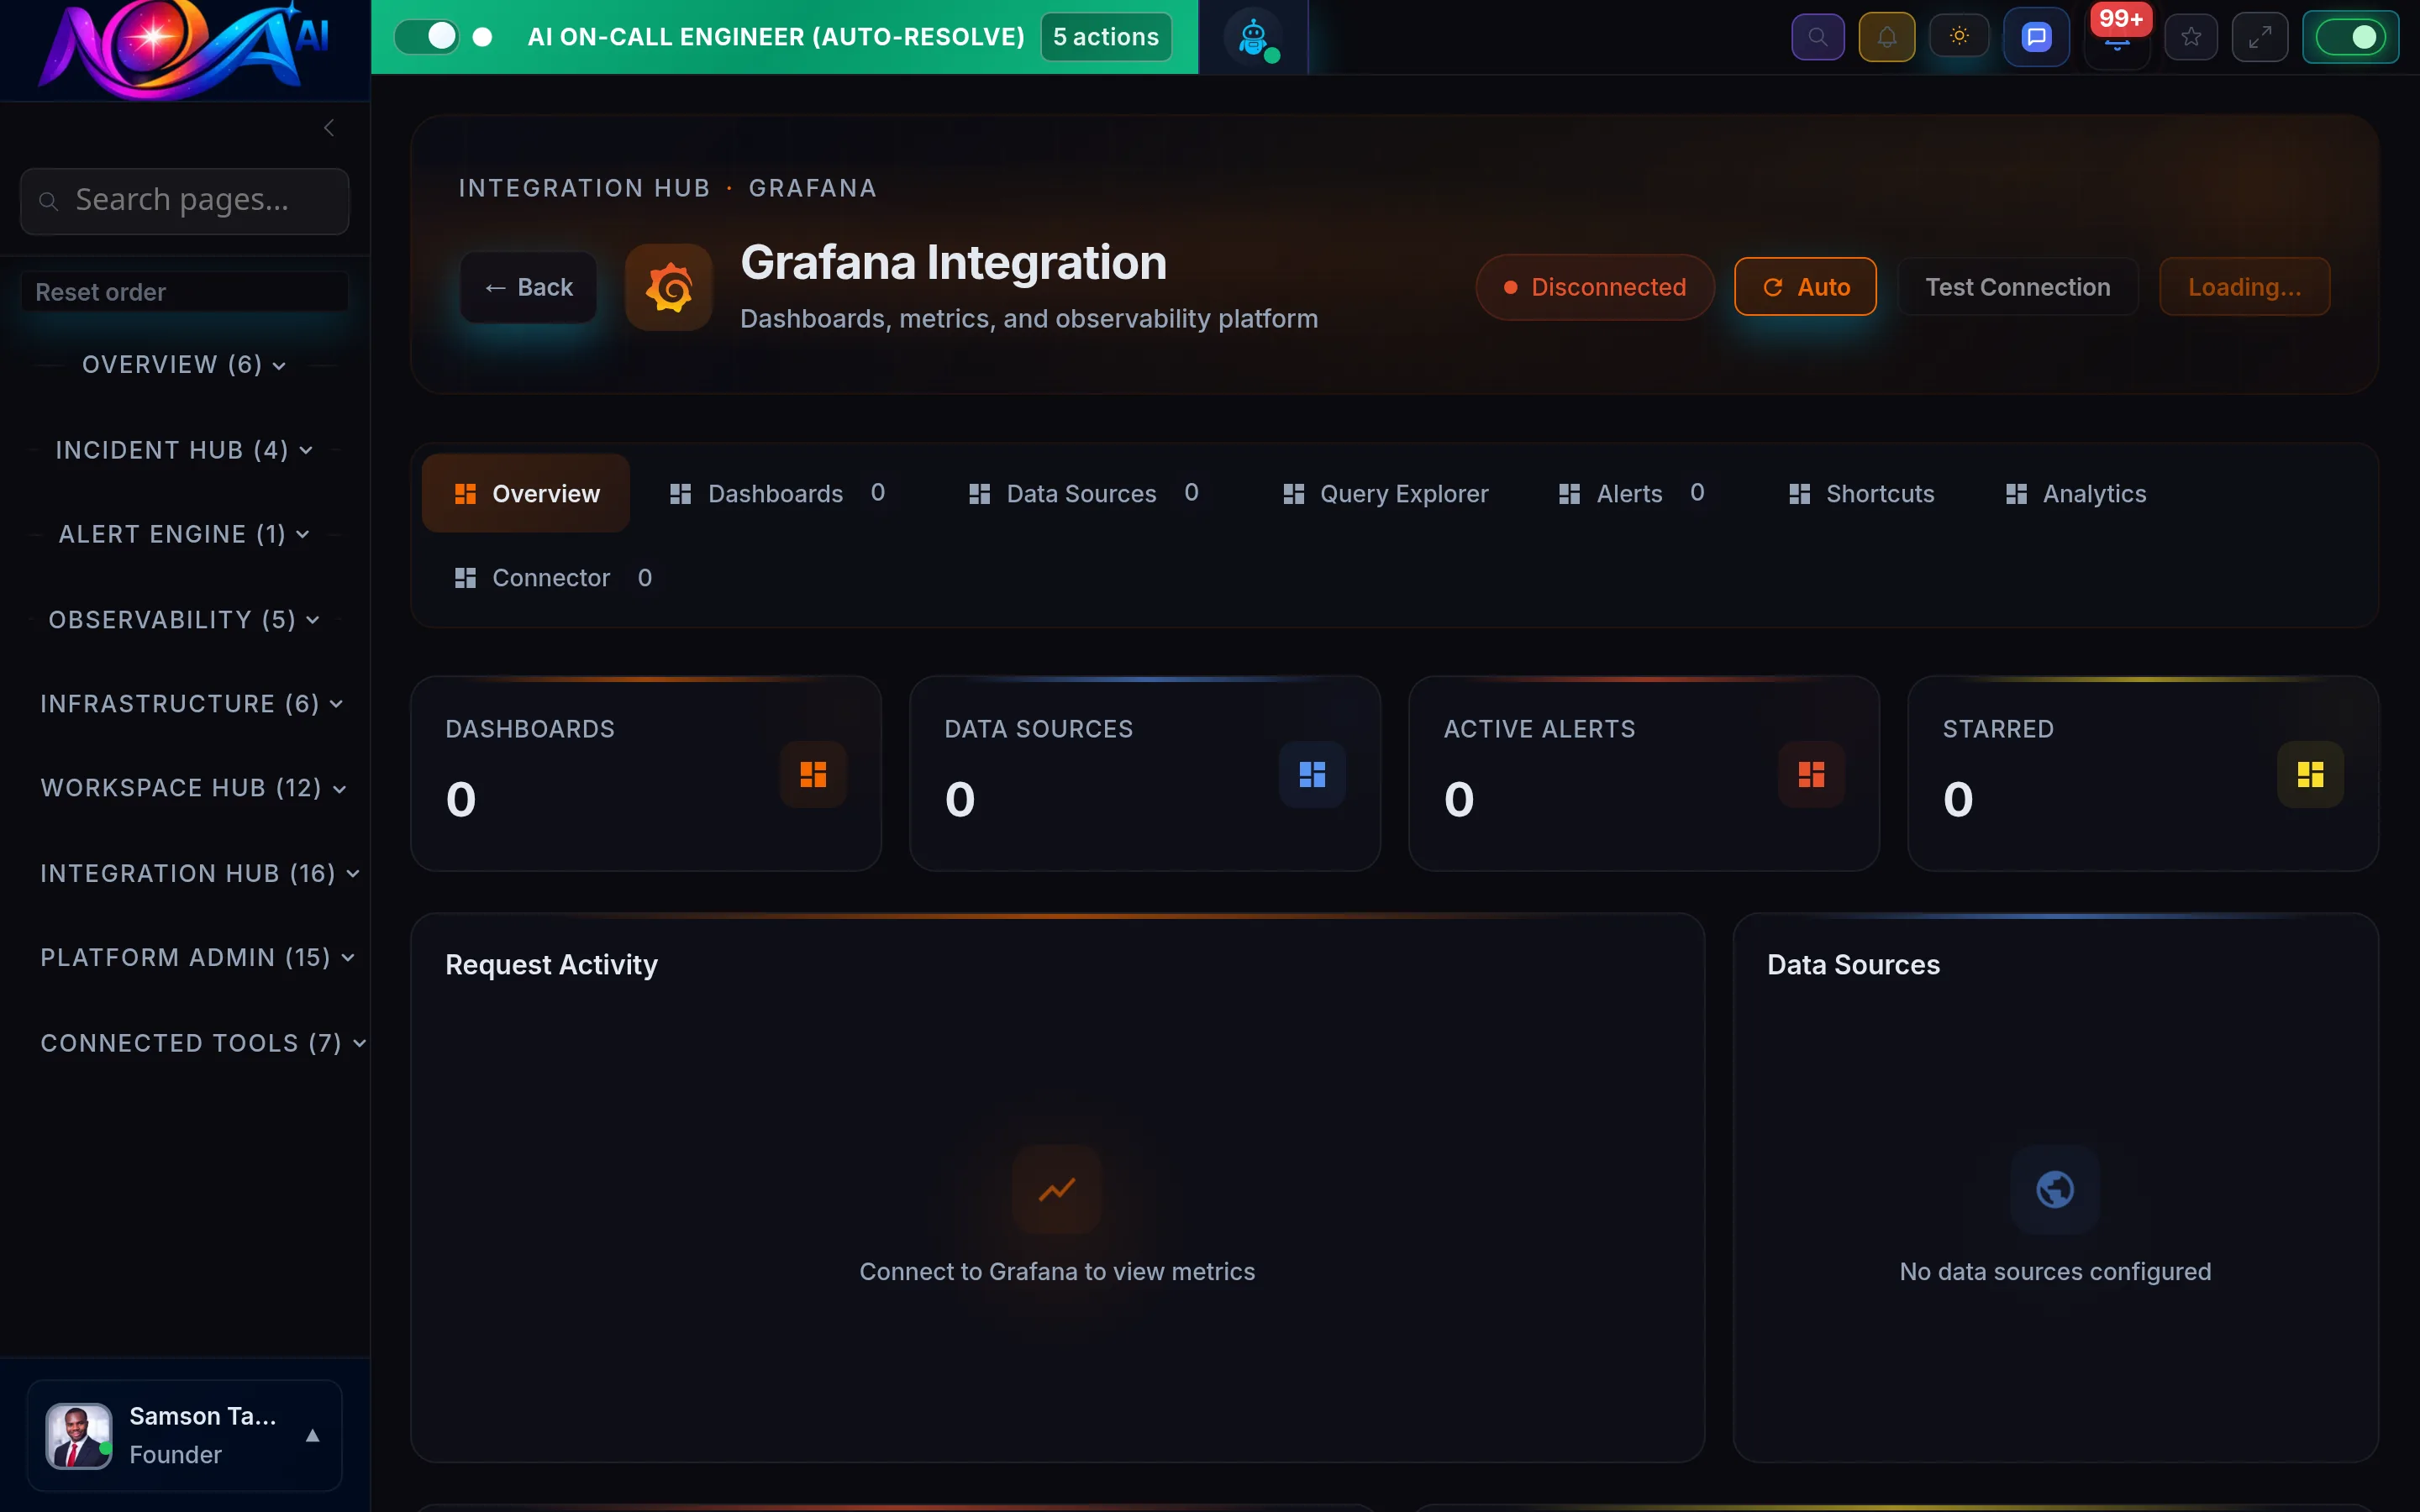Switch to the Dashboards tab
This screenshot has width=2420, height=1512.
775,493
